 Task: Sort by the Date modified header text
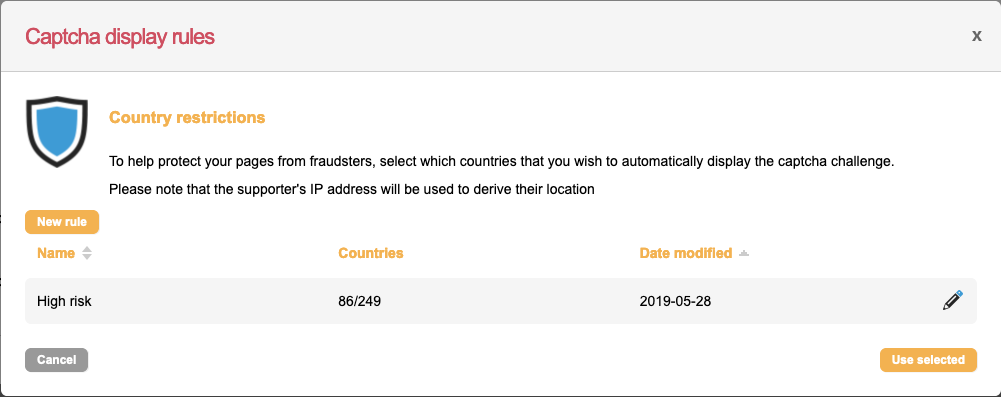[x=686, y=253]
